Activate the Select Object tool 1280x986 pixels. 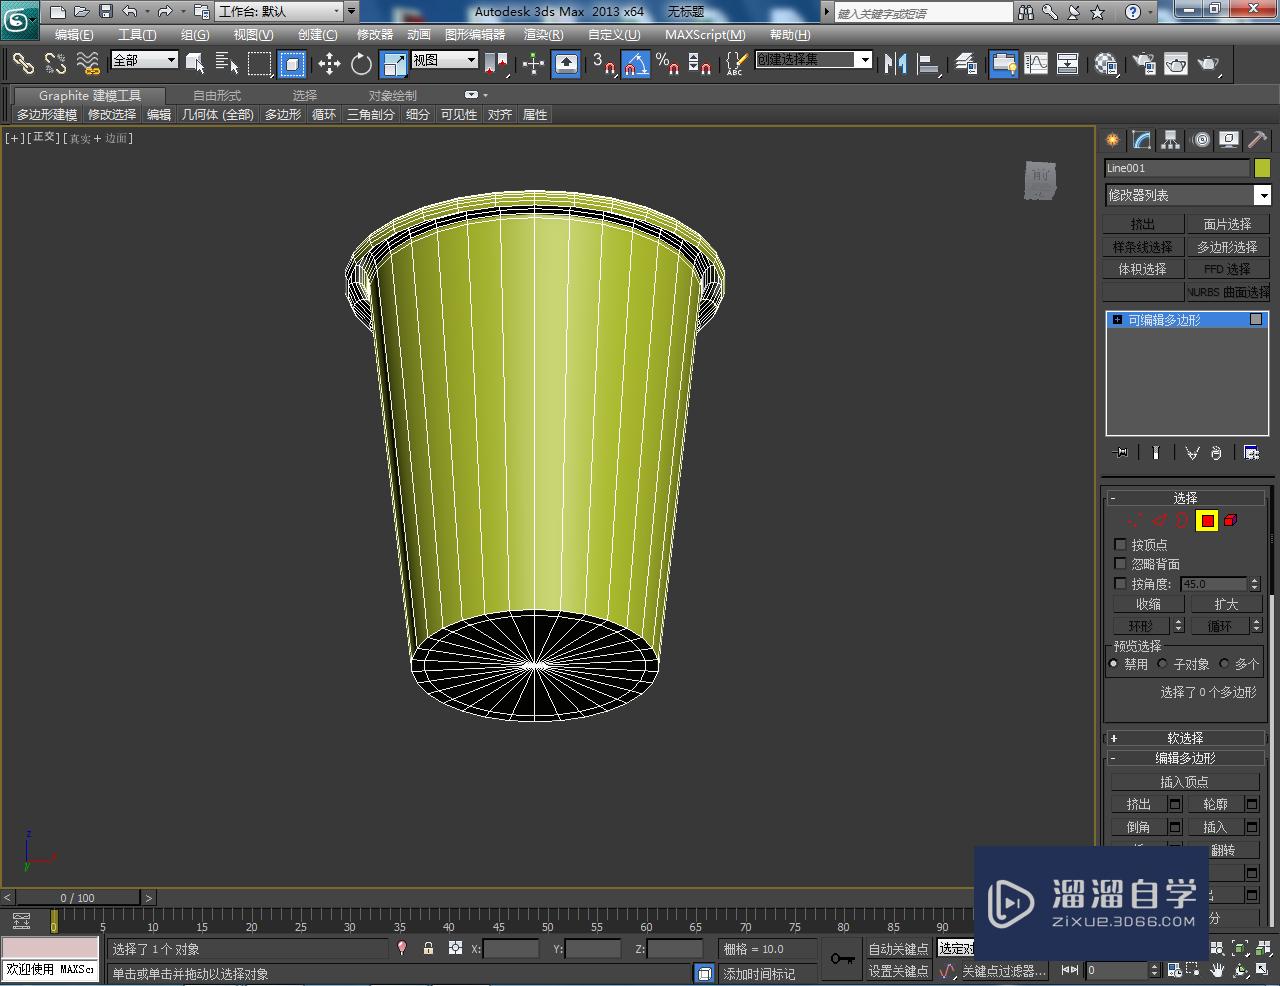[x=195, y=64]
